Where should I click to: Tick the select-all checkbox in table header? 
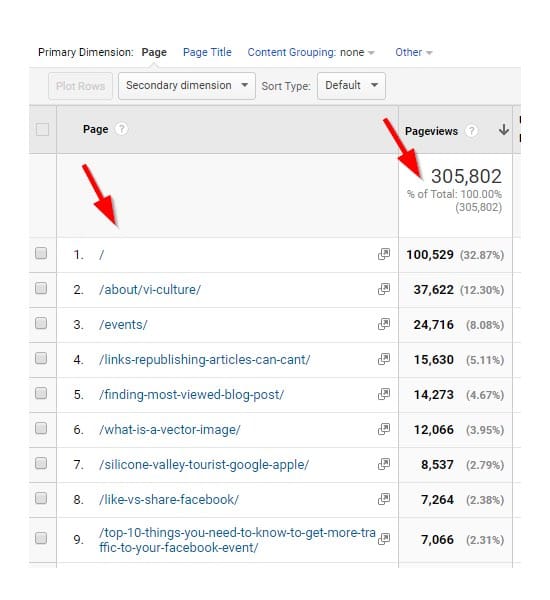[x=42, y=129]
